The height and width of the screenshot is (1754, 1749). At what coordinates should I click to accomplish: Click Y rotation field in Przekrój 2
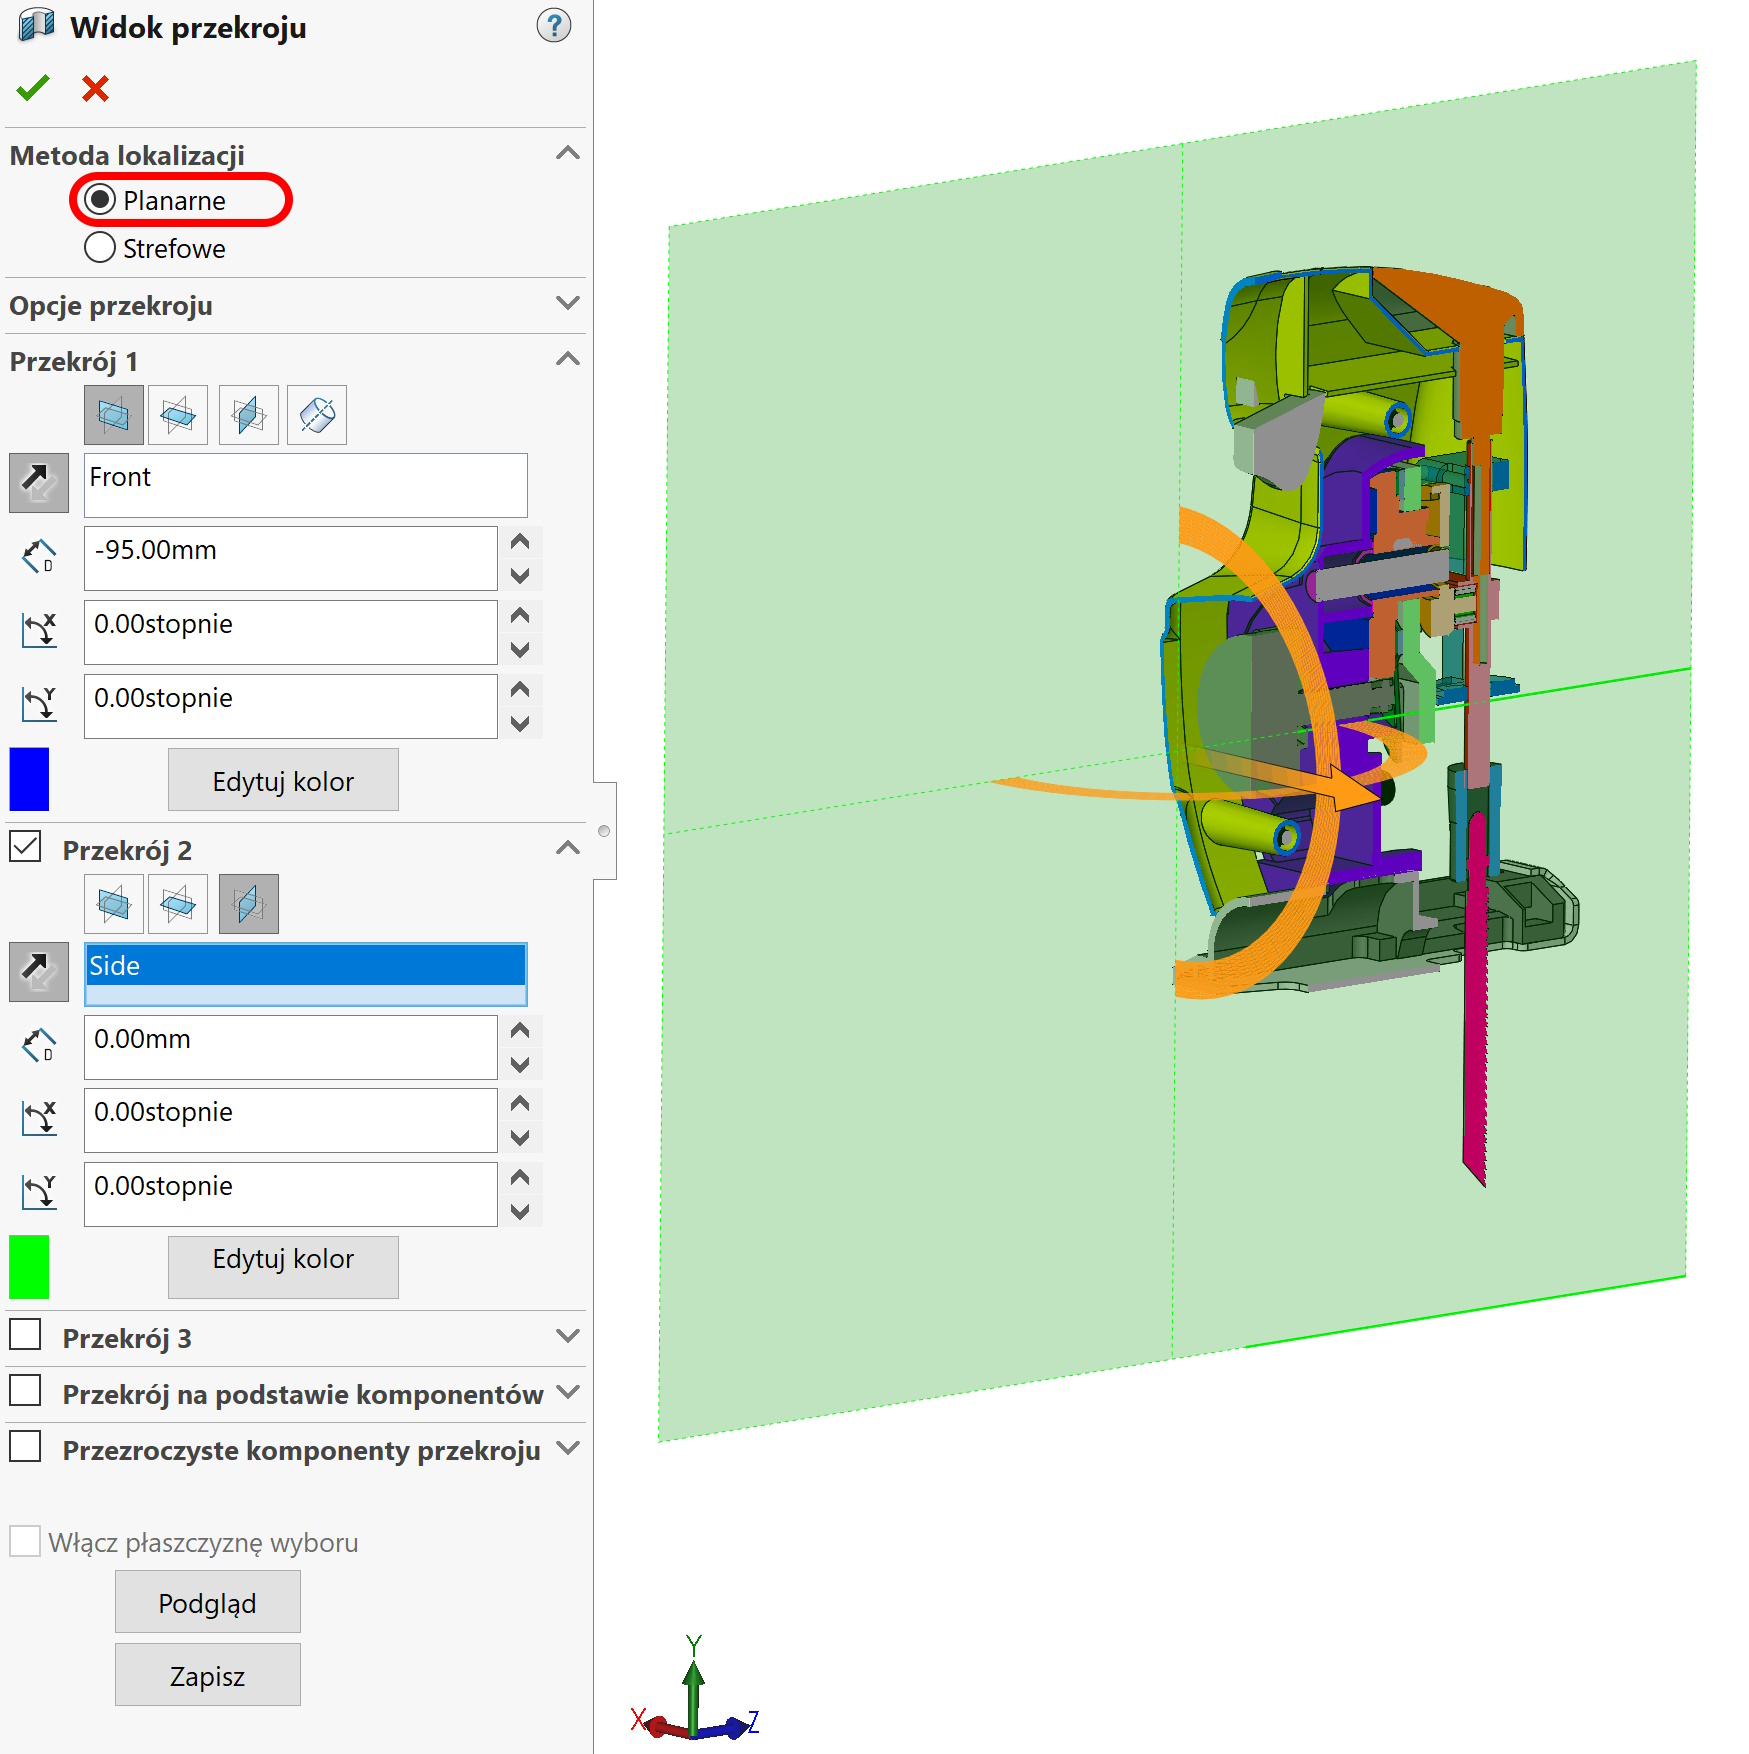click(291, 1194)
